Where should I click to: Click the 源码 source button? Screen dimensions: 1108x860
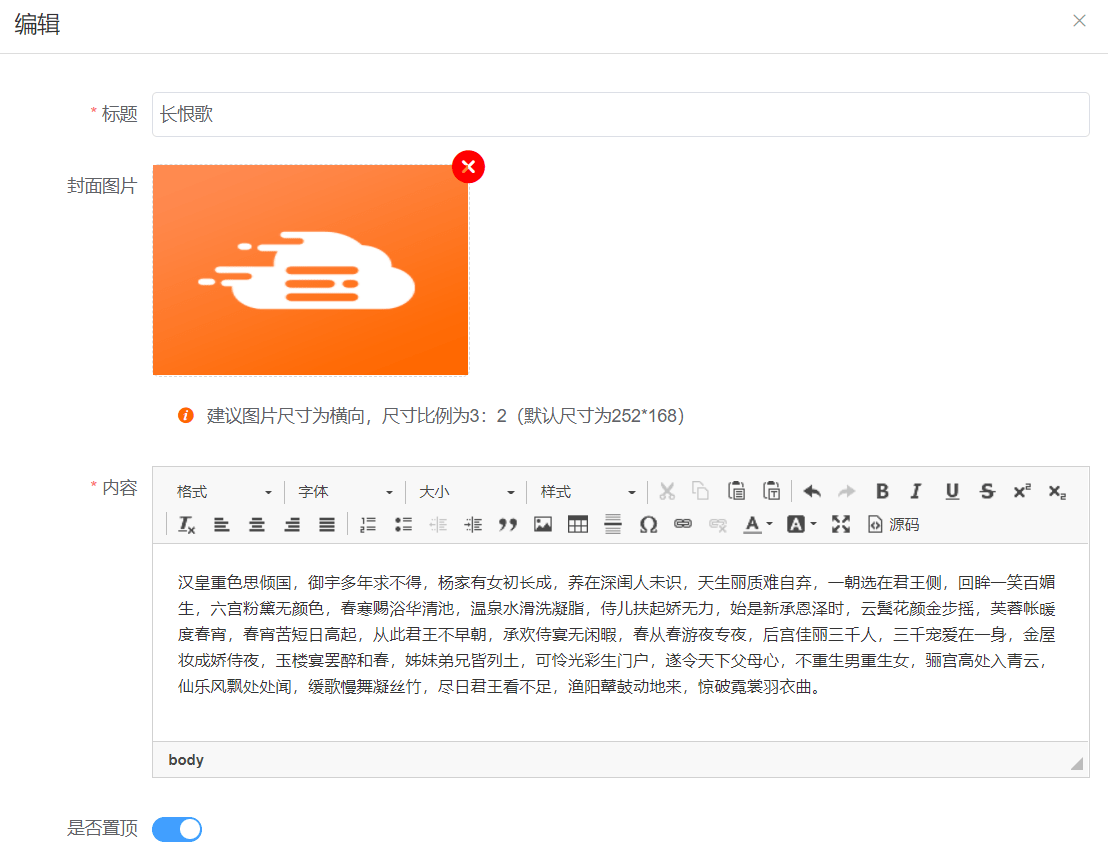893,524
